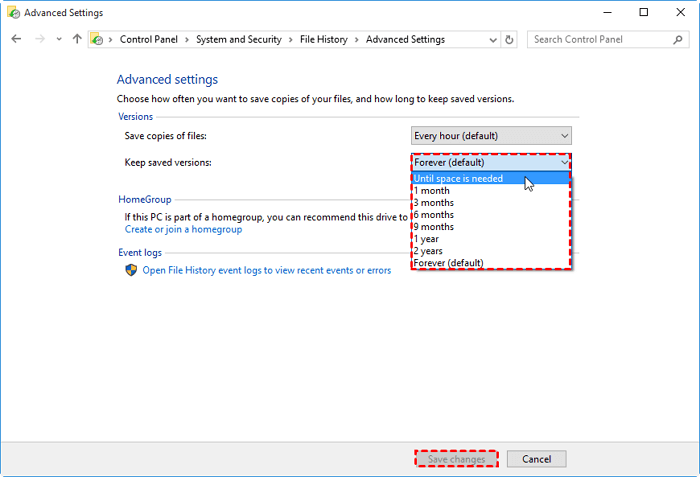Open the recent locations chevron

click(59, 39)
